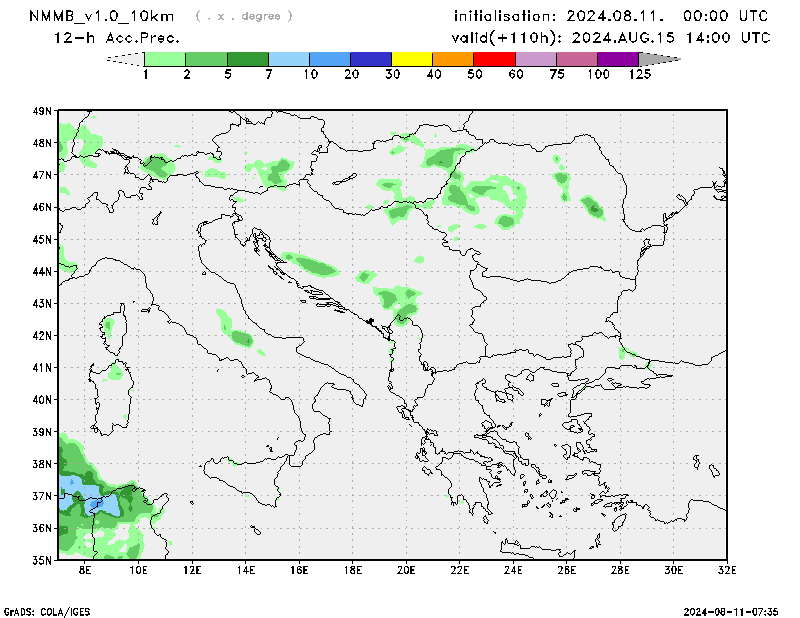The height and width of the screenshot is (618, 800).
Task: Click the valid(+110h) forecast time text
Action: [x=611, y=37]
